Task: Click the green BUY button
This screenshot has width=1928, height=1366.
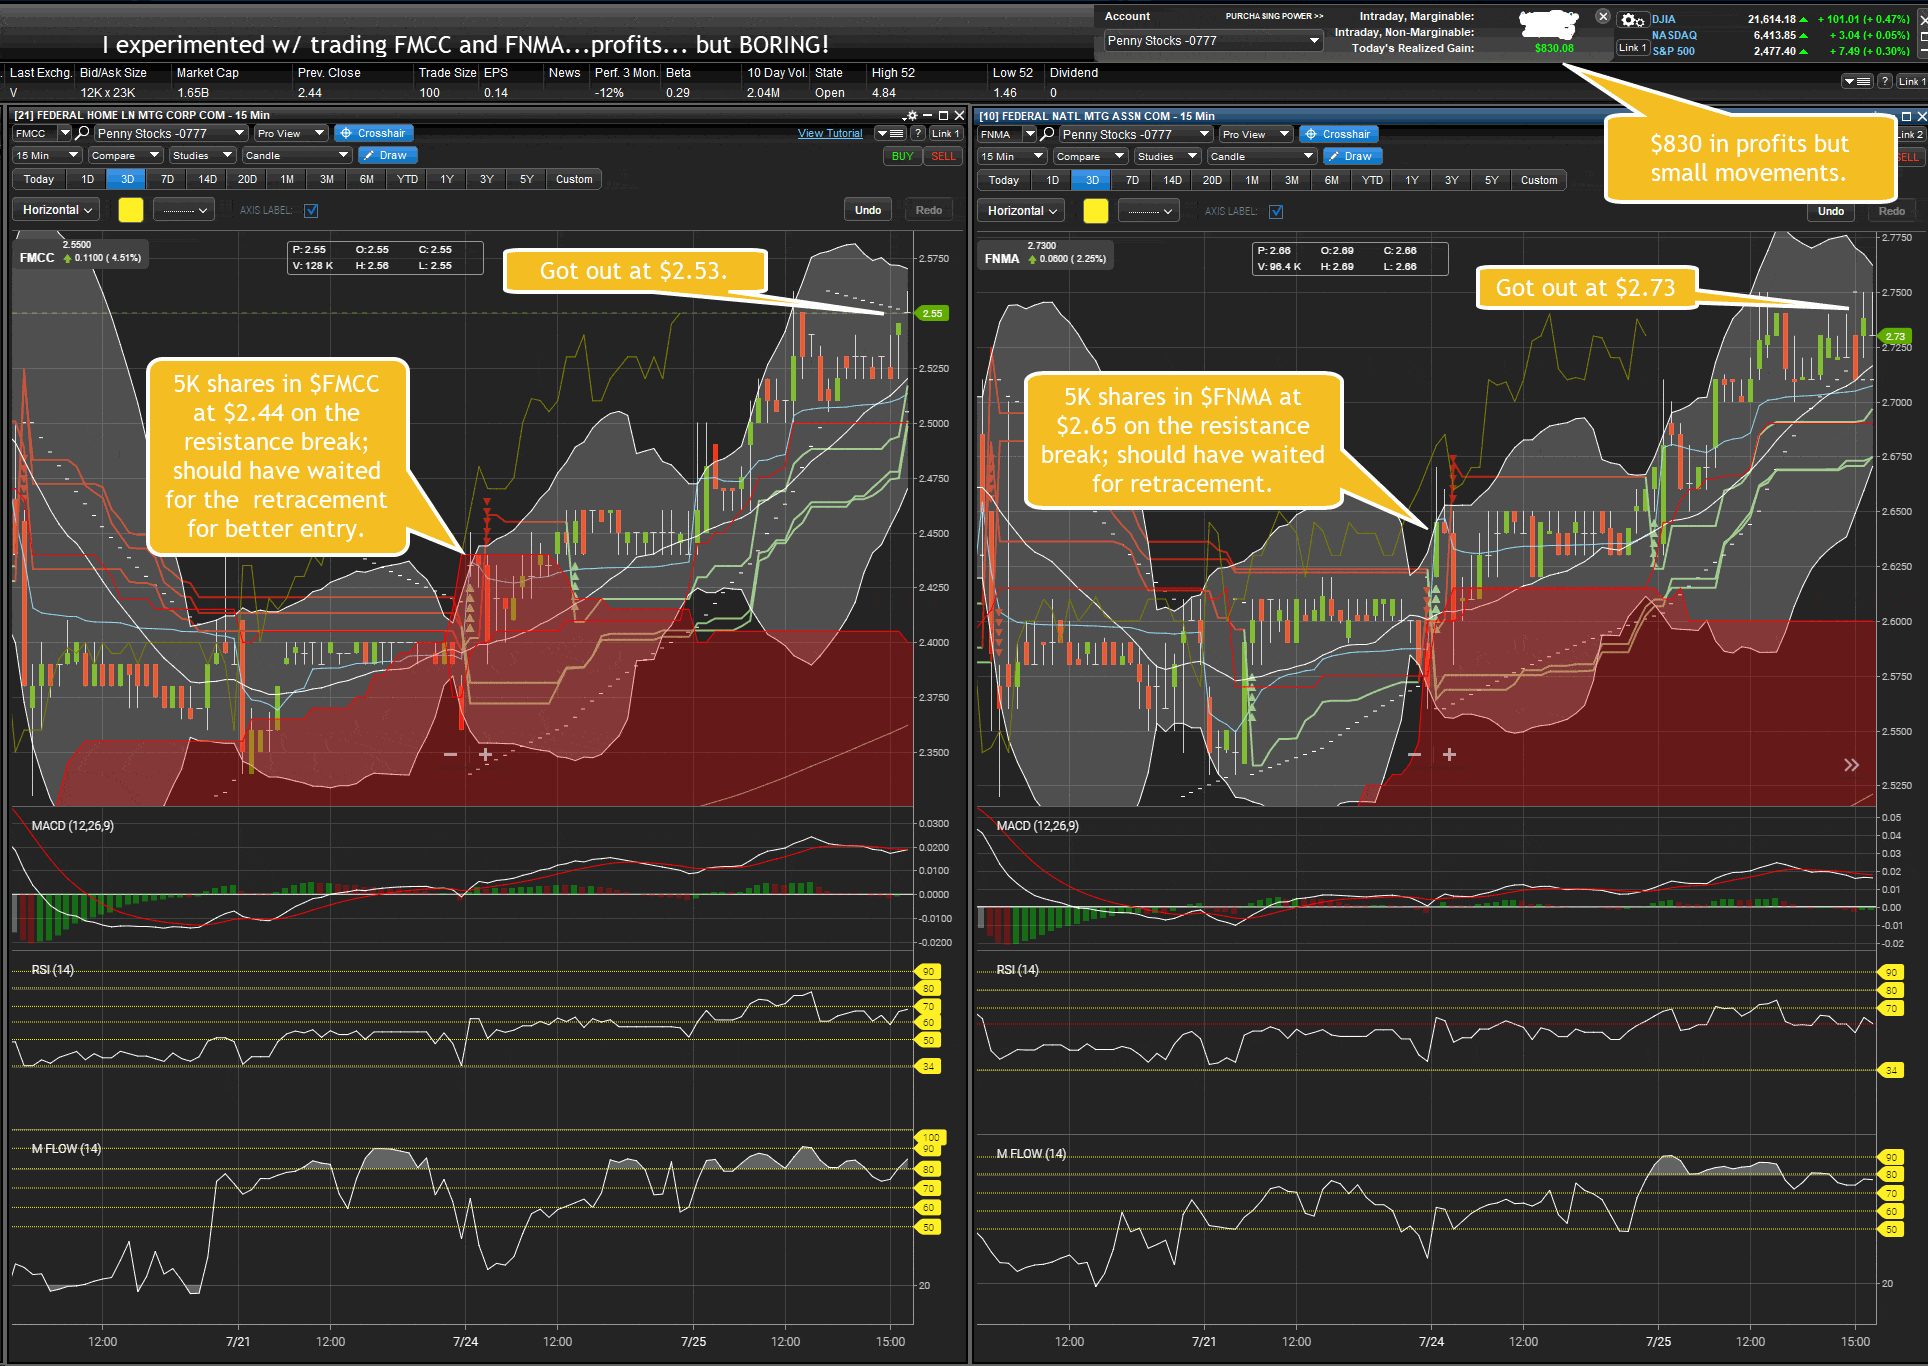Action: click(x=902, y=156)
